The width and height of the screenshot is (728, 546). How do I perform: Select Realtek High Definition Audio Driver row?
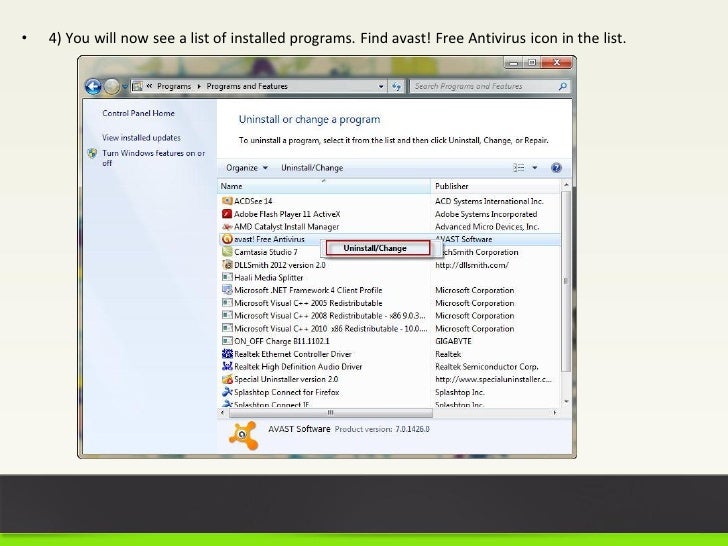[389, 366]
